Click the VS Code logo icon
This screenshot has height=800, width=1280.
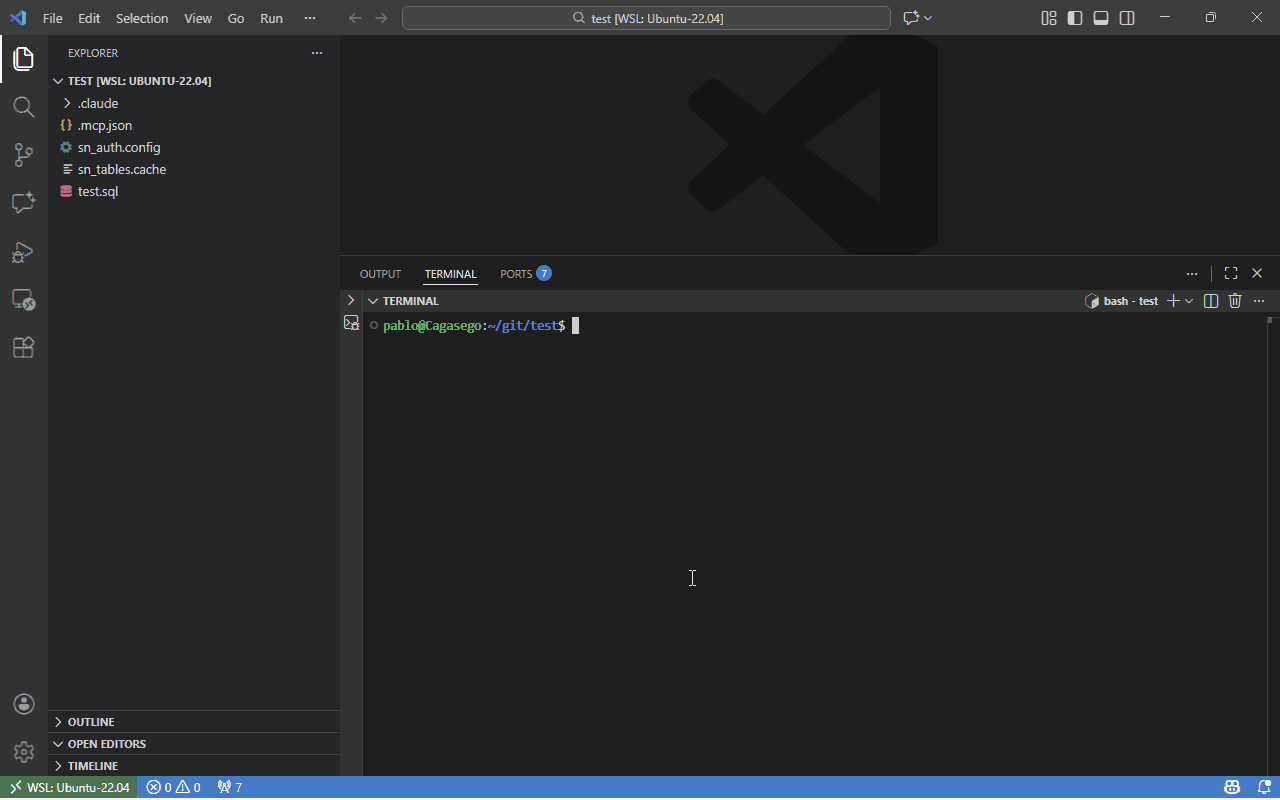click(18, 18)
